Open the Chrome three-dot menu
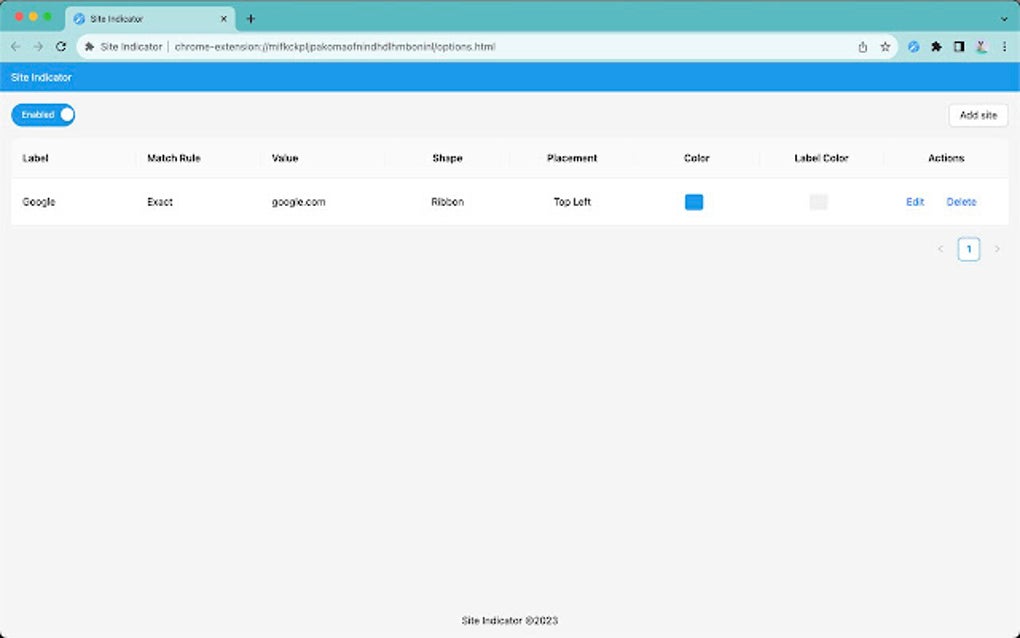Image resolution: width=1020 pixels, height=638 pixels. [x=1006, y=46]
